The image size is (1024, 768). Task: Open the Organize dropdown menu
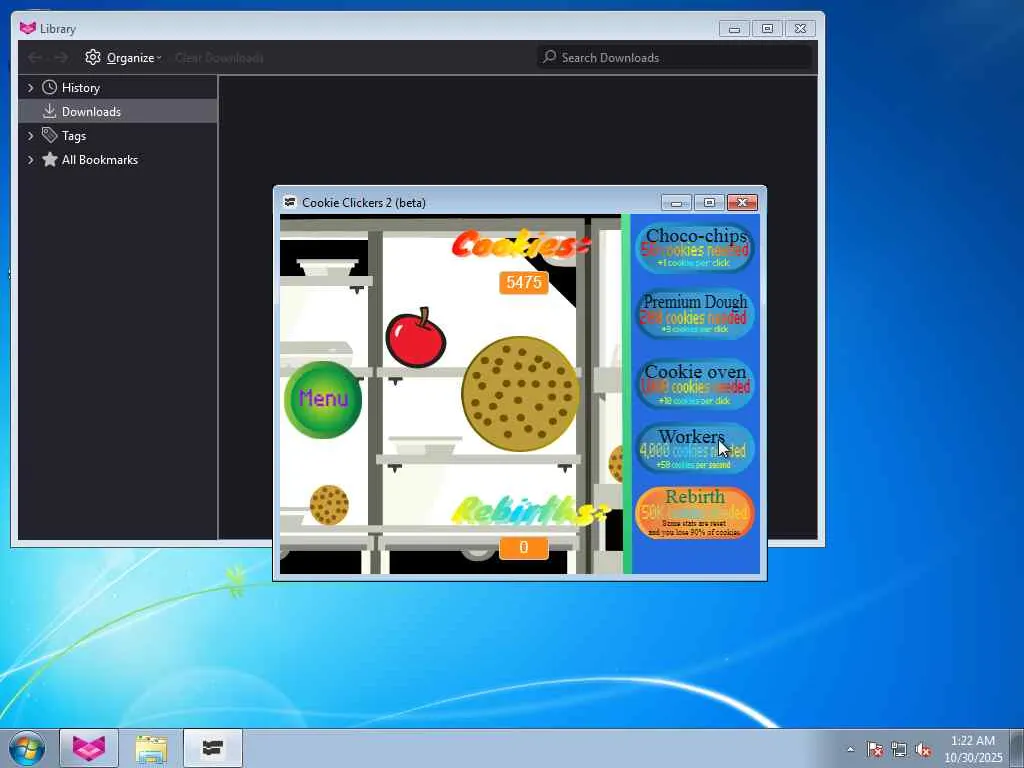pos(123,57)
